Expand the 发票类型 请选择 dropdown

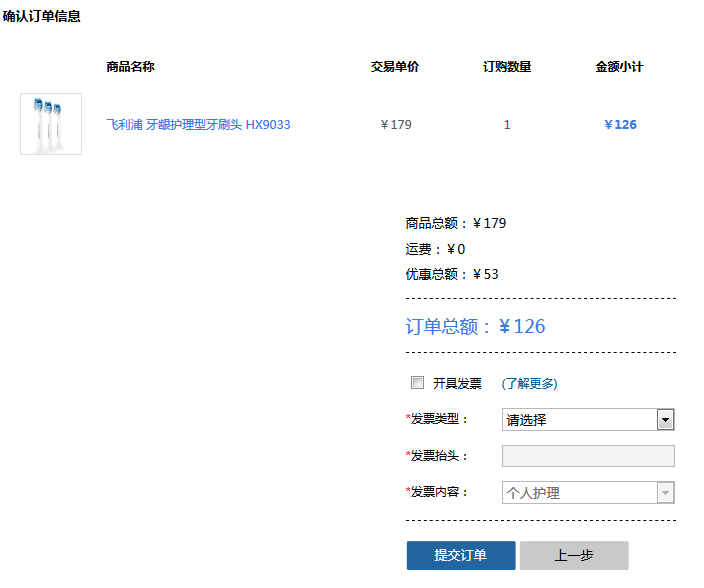pos(588,420)
